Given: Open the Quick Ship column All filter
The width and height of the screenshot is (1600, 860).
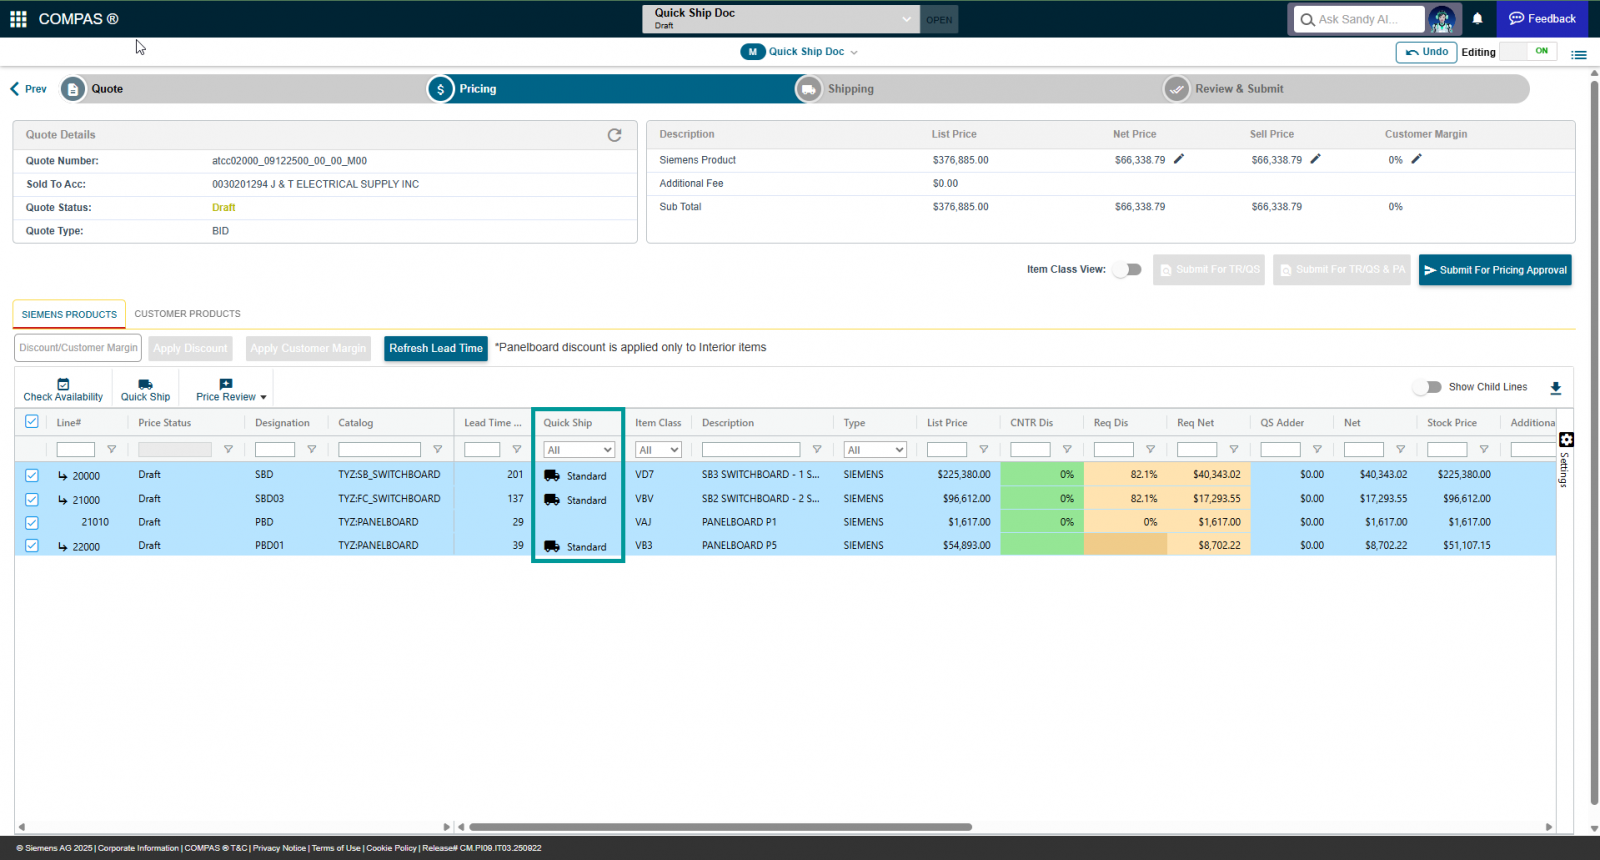Looking at the screenshot, I should point(579,450).
